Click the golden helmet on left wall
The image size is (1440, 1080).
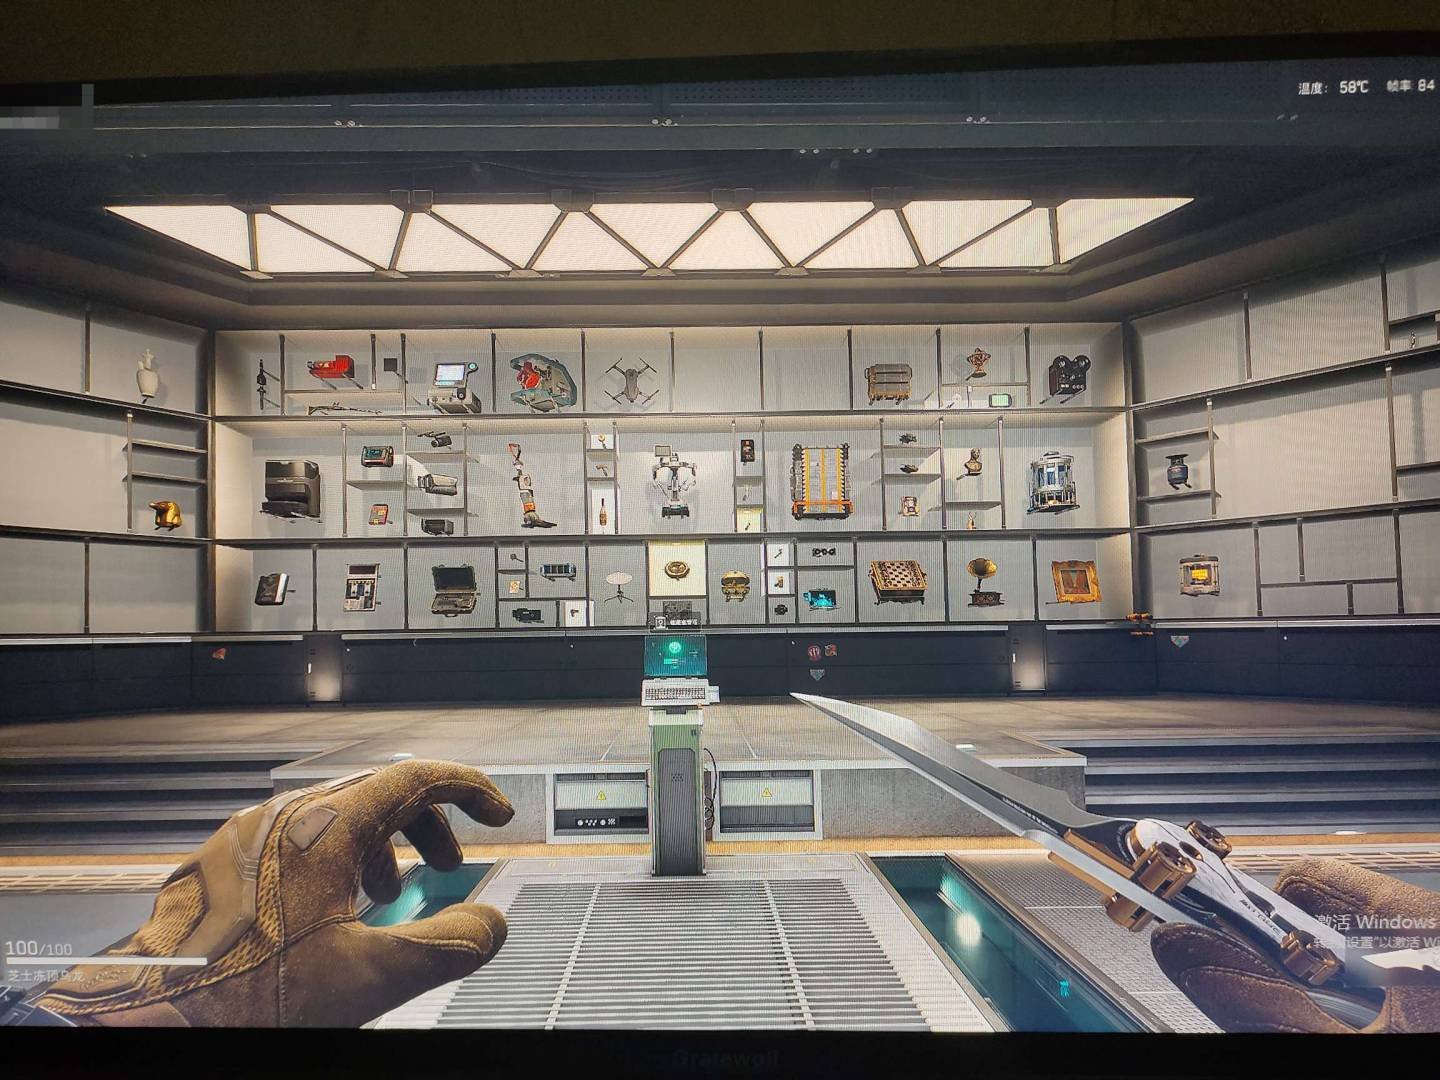coord(166,515)
